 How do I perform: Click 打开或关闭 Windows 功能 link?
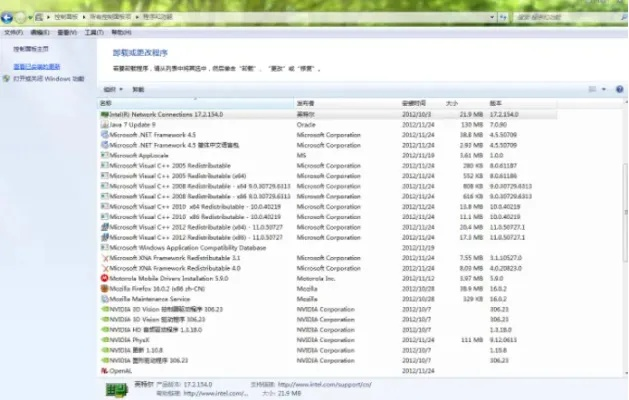pyautogui.click(x=48, y=77)
